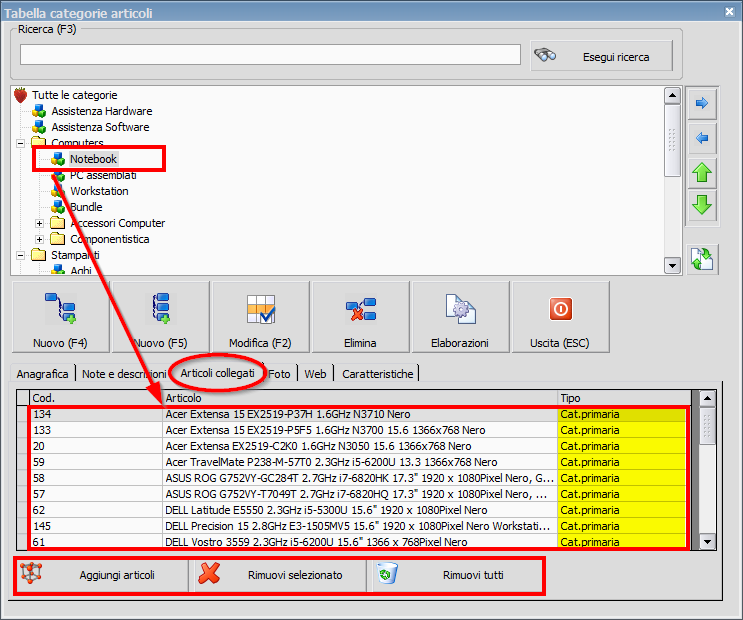Select row Acer Extensa 15 EX2519-P37H
The image size is (743, 620).
click(358, 414)
